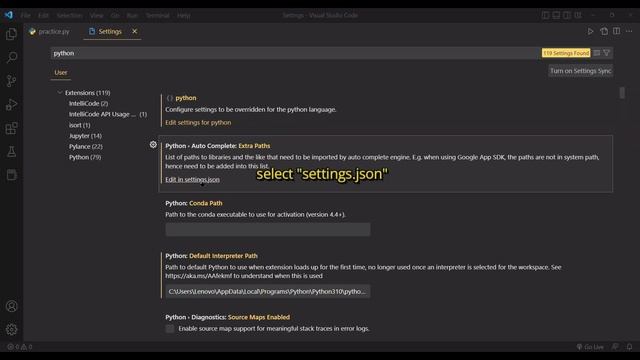Open the Run and Debug view
640x360 pixels.
(x=11, y=104)
